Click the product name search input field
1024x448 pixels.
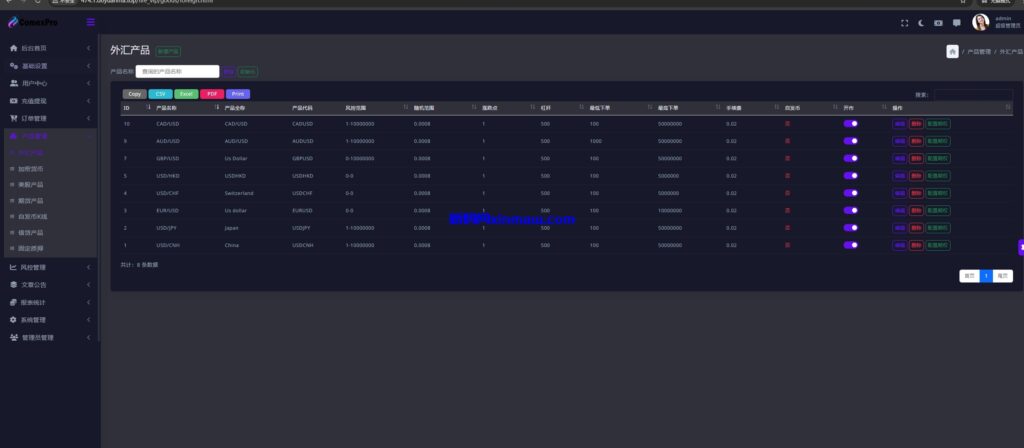point(177,71)
